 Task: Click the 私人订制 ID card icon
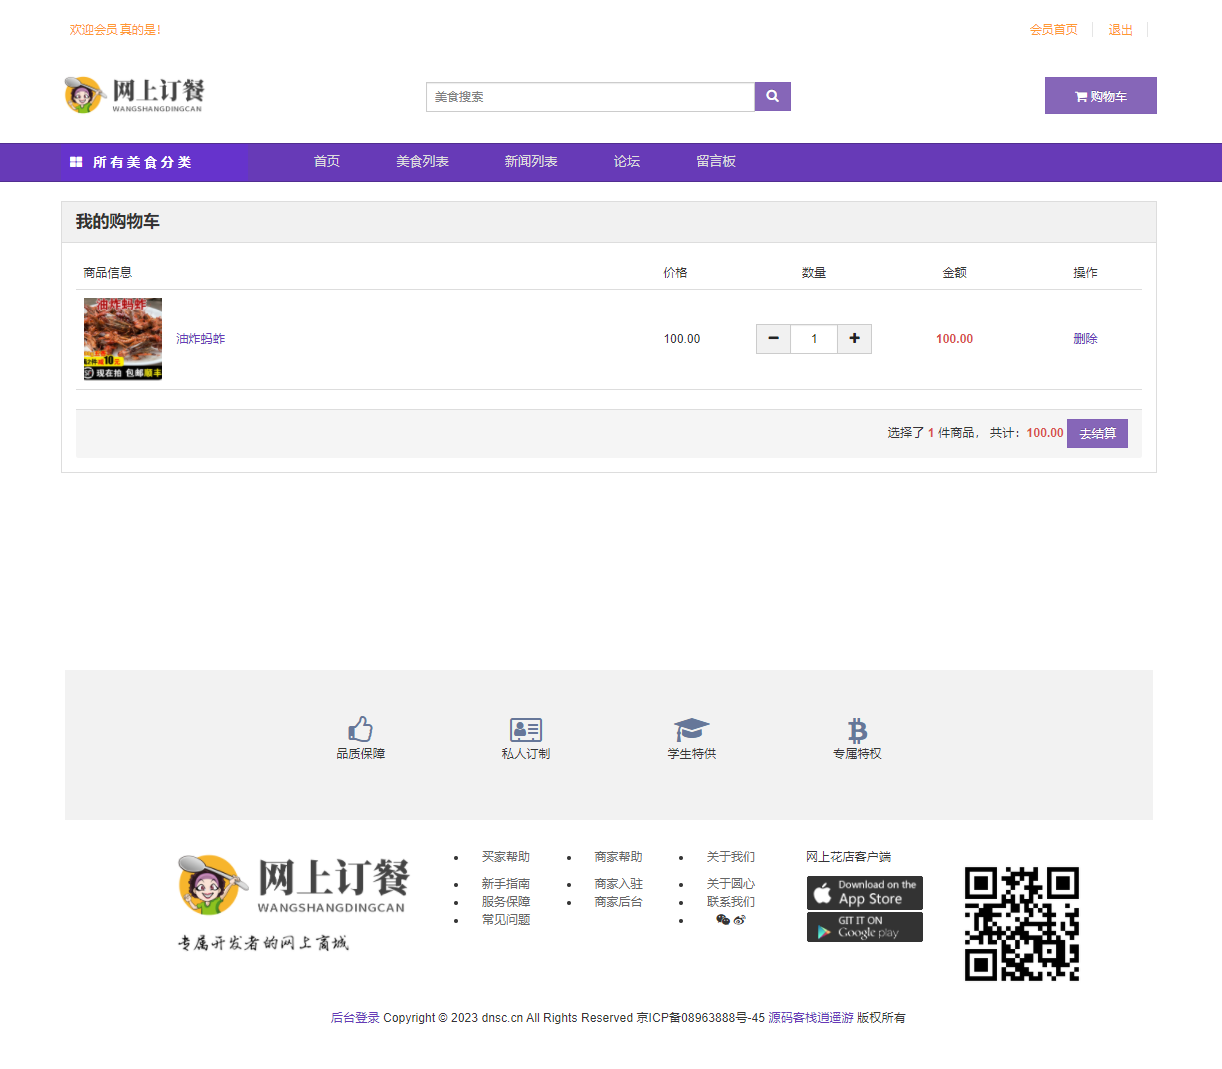525,729
